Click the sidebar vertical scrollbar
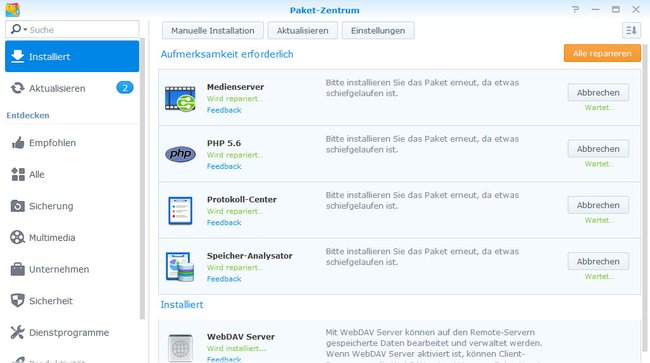Viewport: 650px width, 363px height. pyautogui.click(x=143, y=178)
